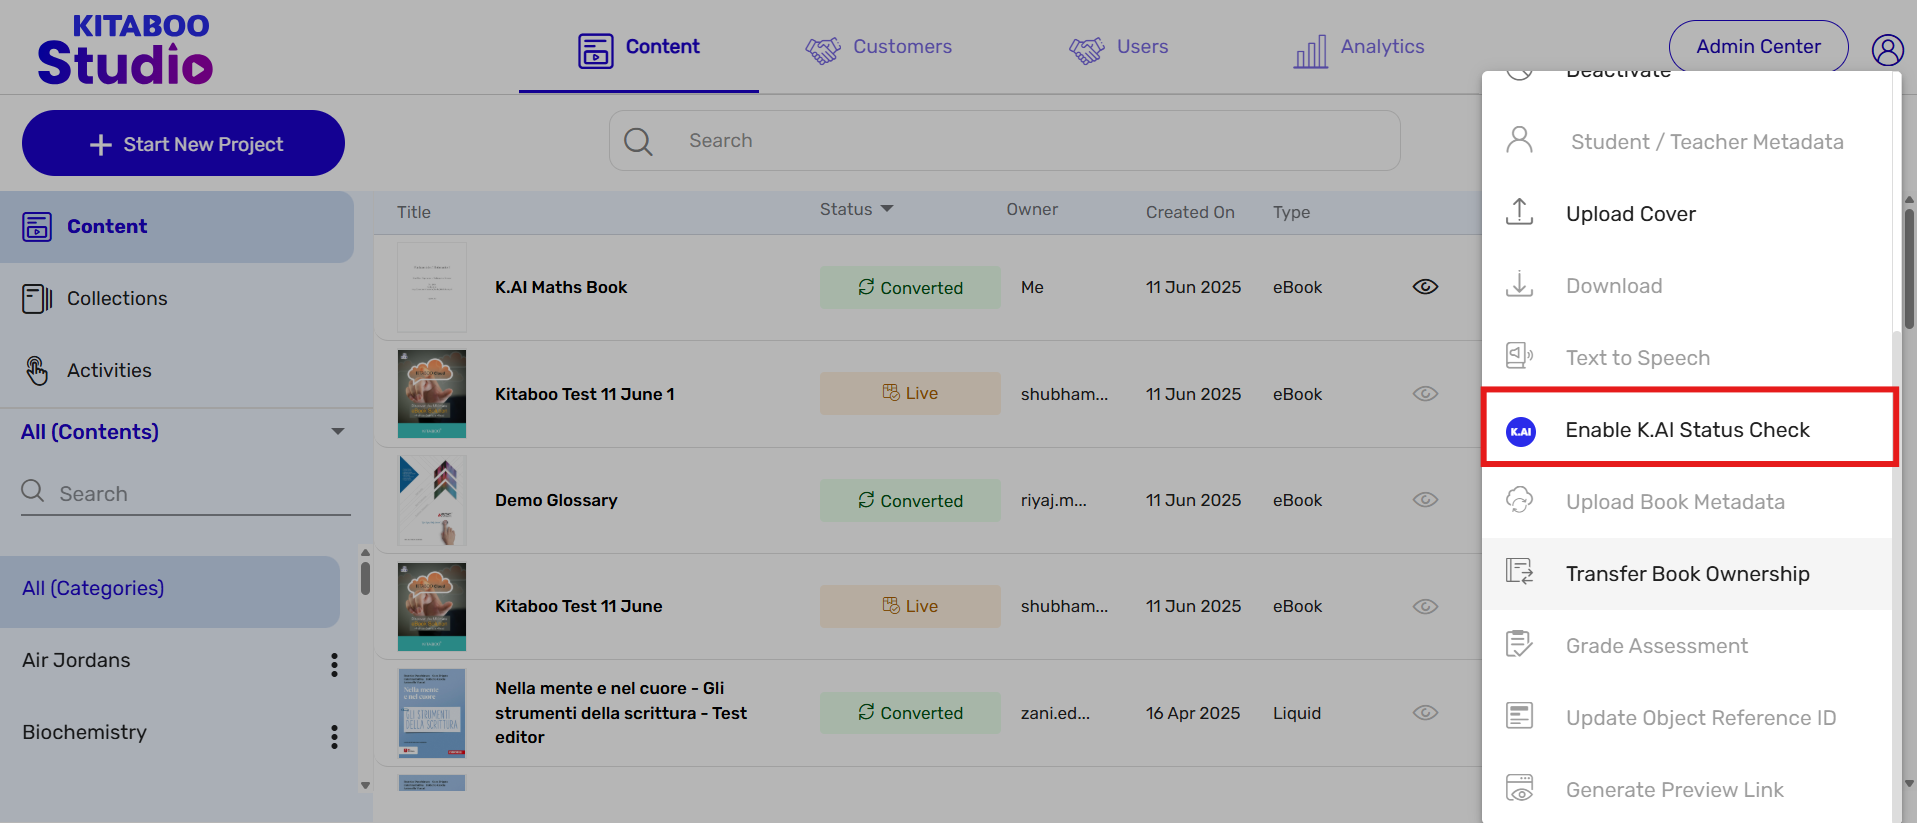
Task: Expand the All (Contents) dropdown arrow
Action: point(338,432)
